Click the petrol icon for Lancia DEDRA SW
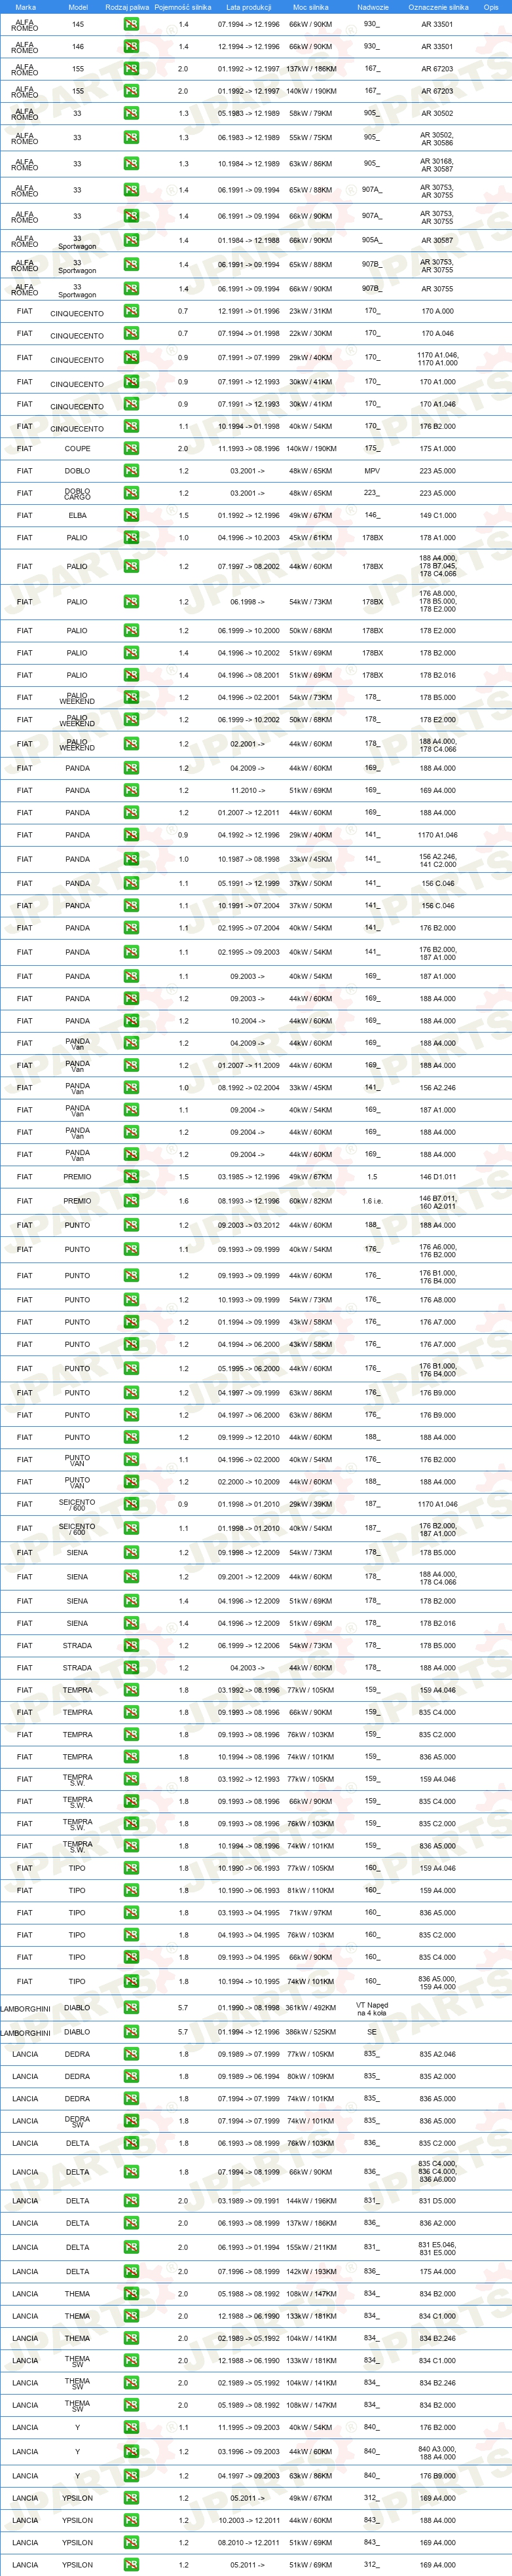 point(131,2121)
